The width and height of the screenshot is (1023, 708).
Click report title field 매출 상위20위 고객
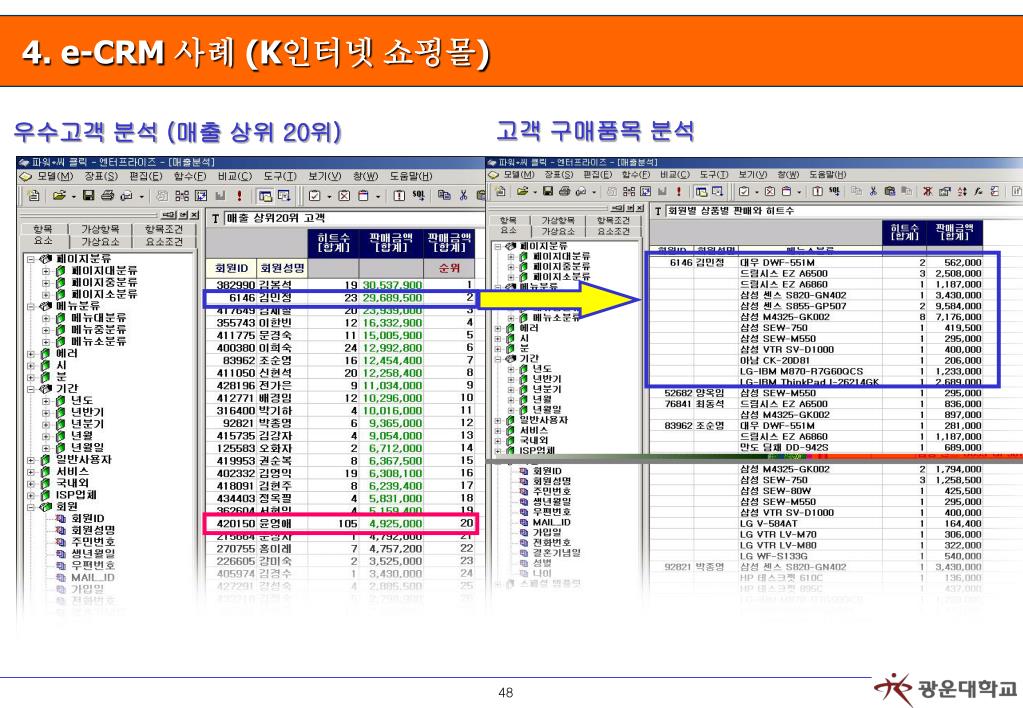coord(354,218)
